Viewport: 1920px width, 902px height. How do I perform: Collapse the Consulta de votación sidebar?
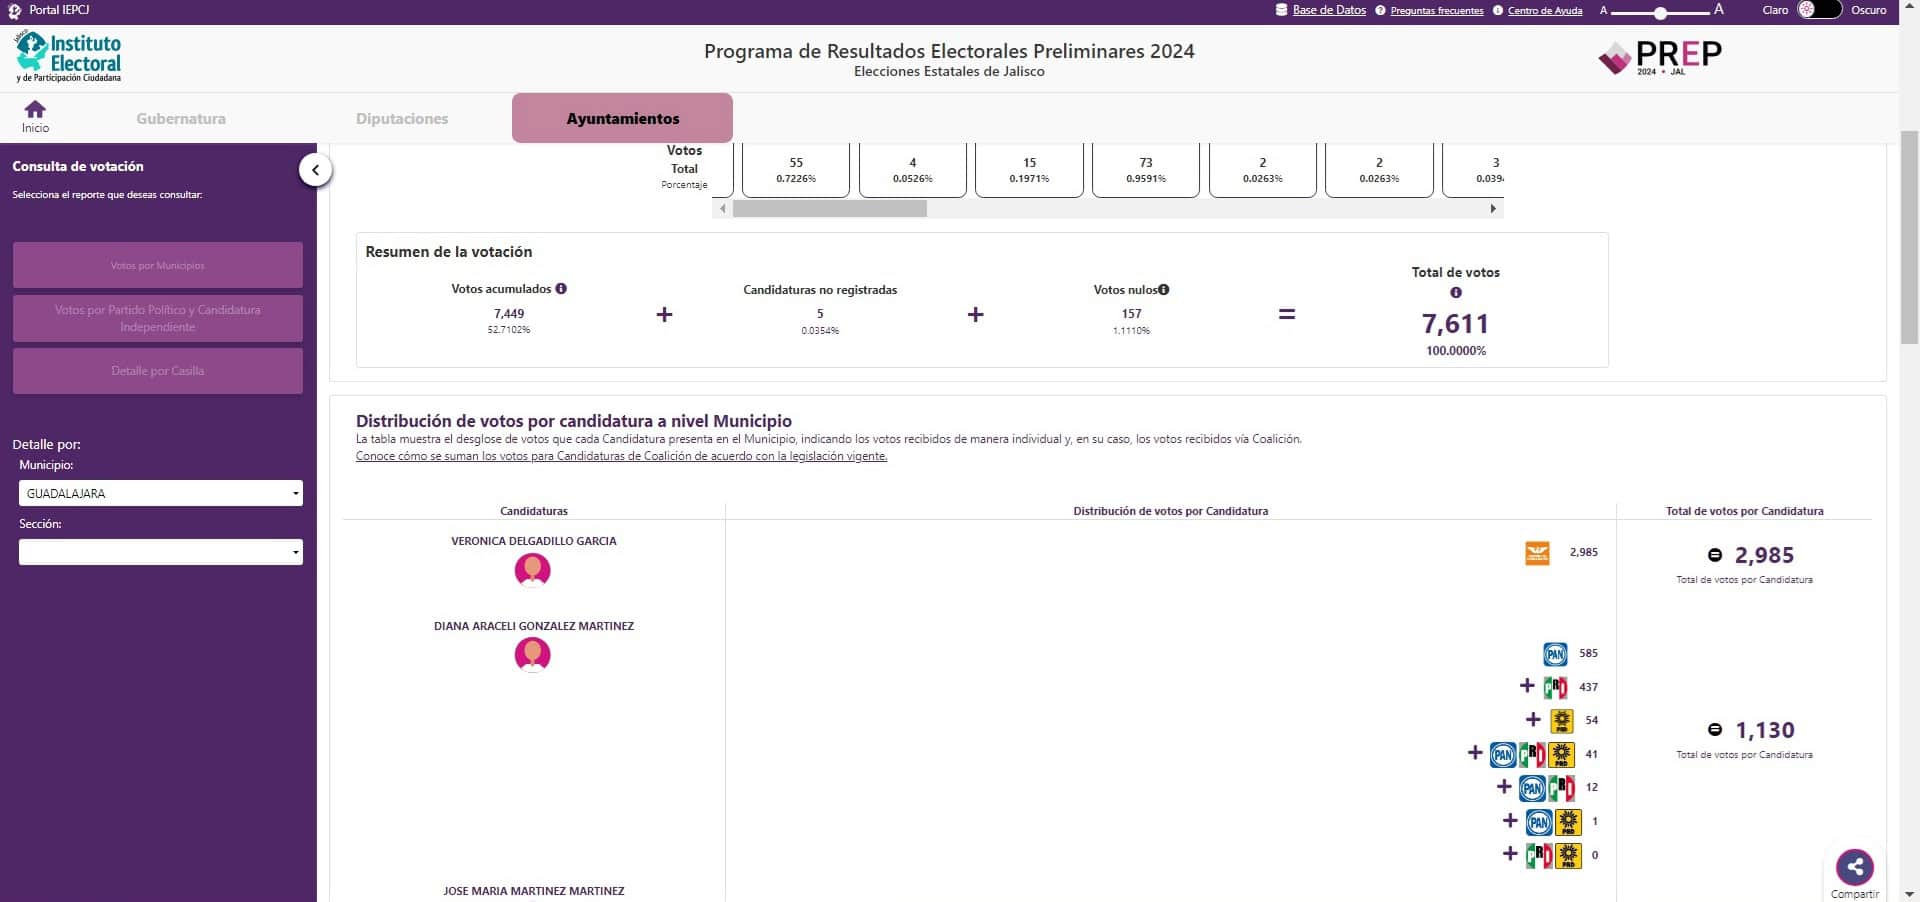click(315, 170)
